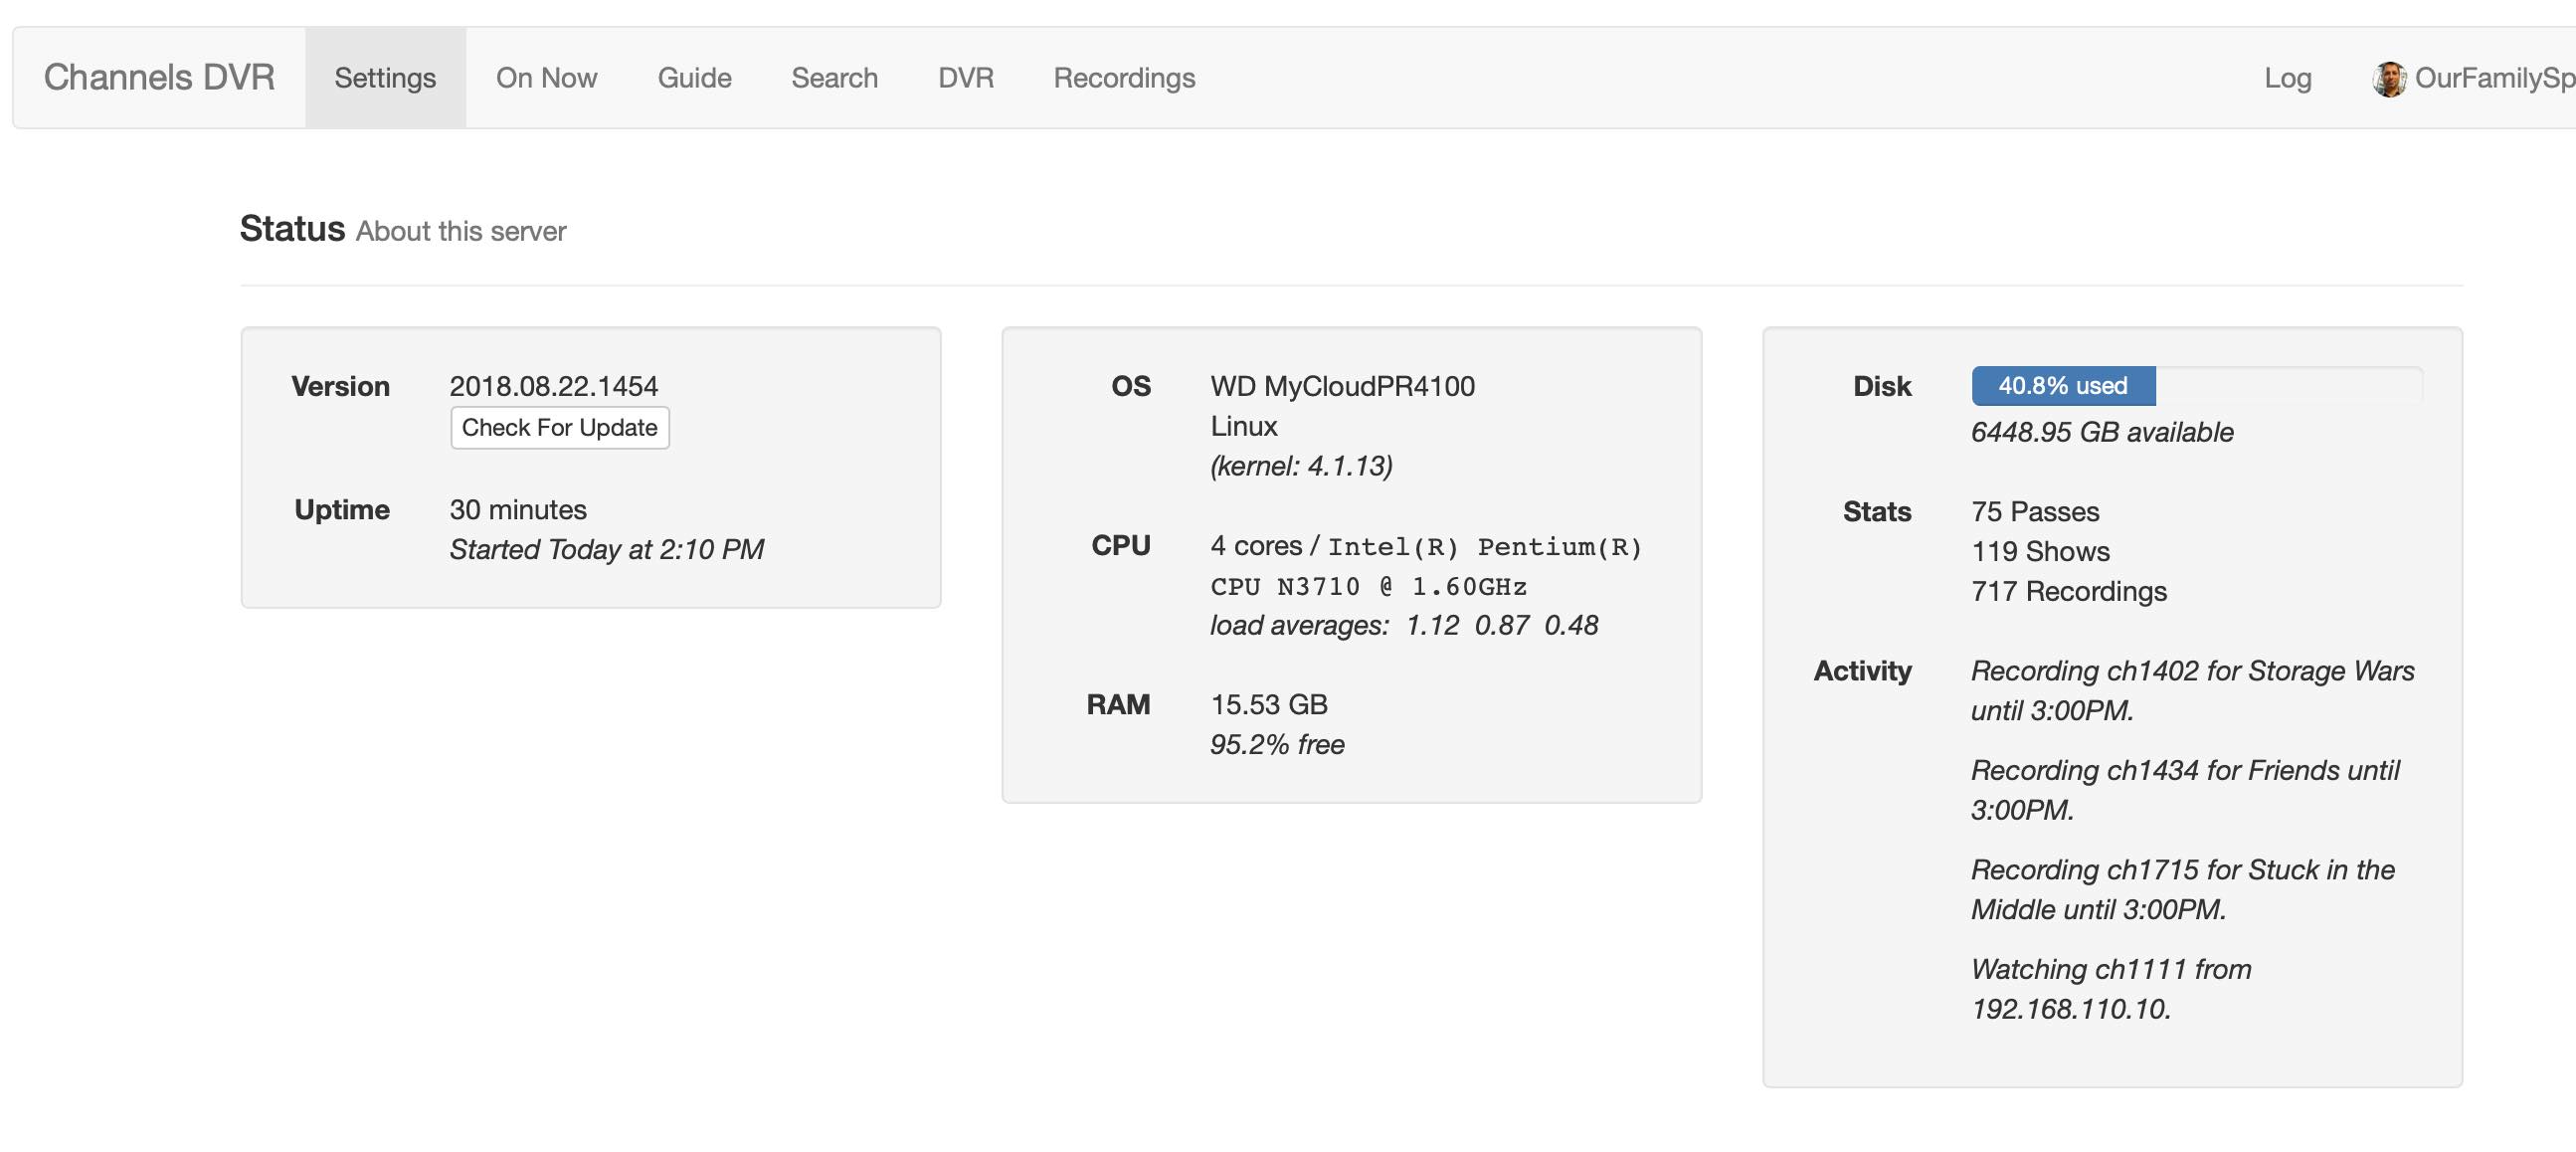Click the Storage Wars recording activity
Viewport: 2576px width, 1152px height.
[2191, 690]
